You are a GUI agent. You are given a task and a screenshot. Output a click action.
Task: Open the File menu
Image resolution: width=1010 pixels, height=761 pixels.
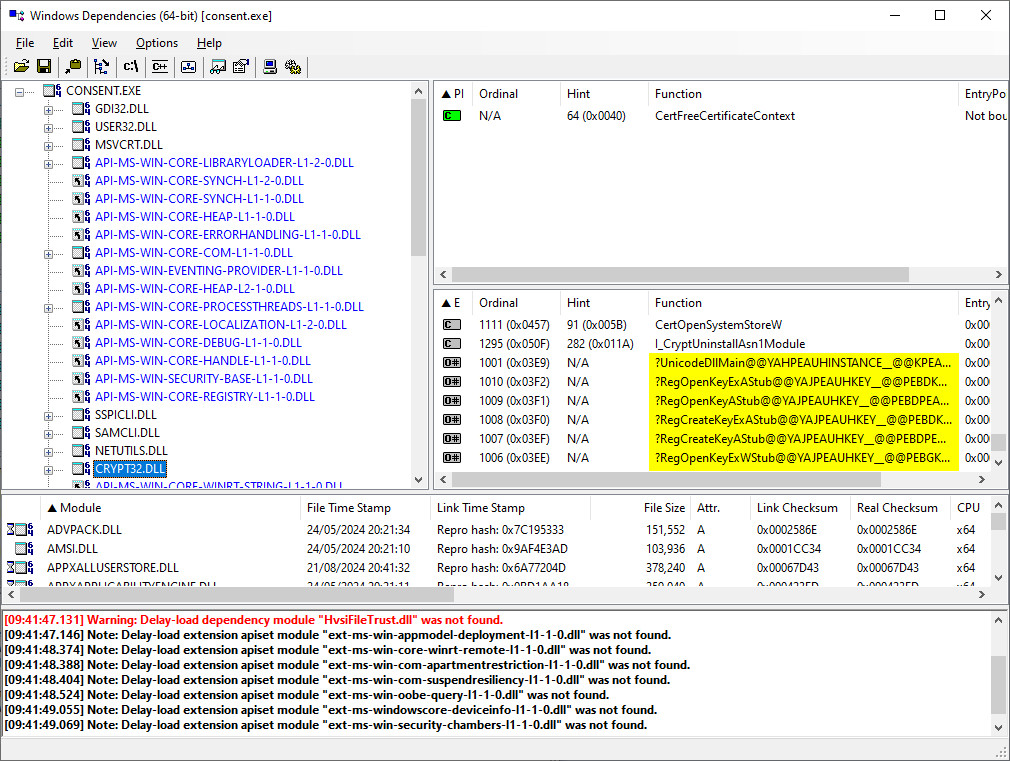(x=25, y=43)
